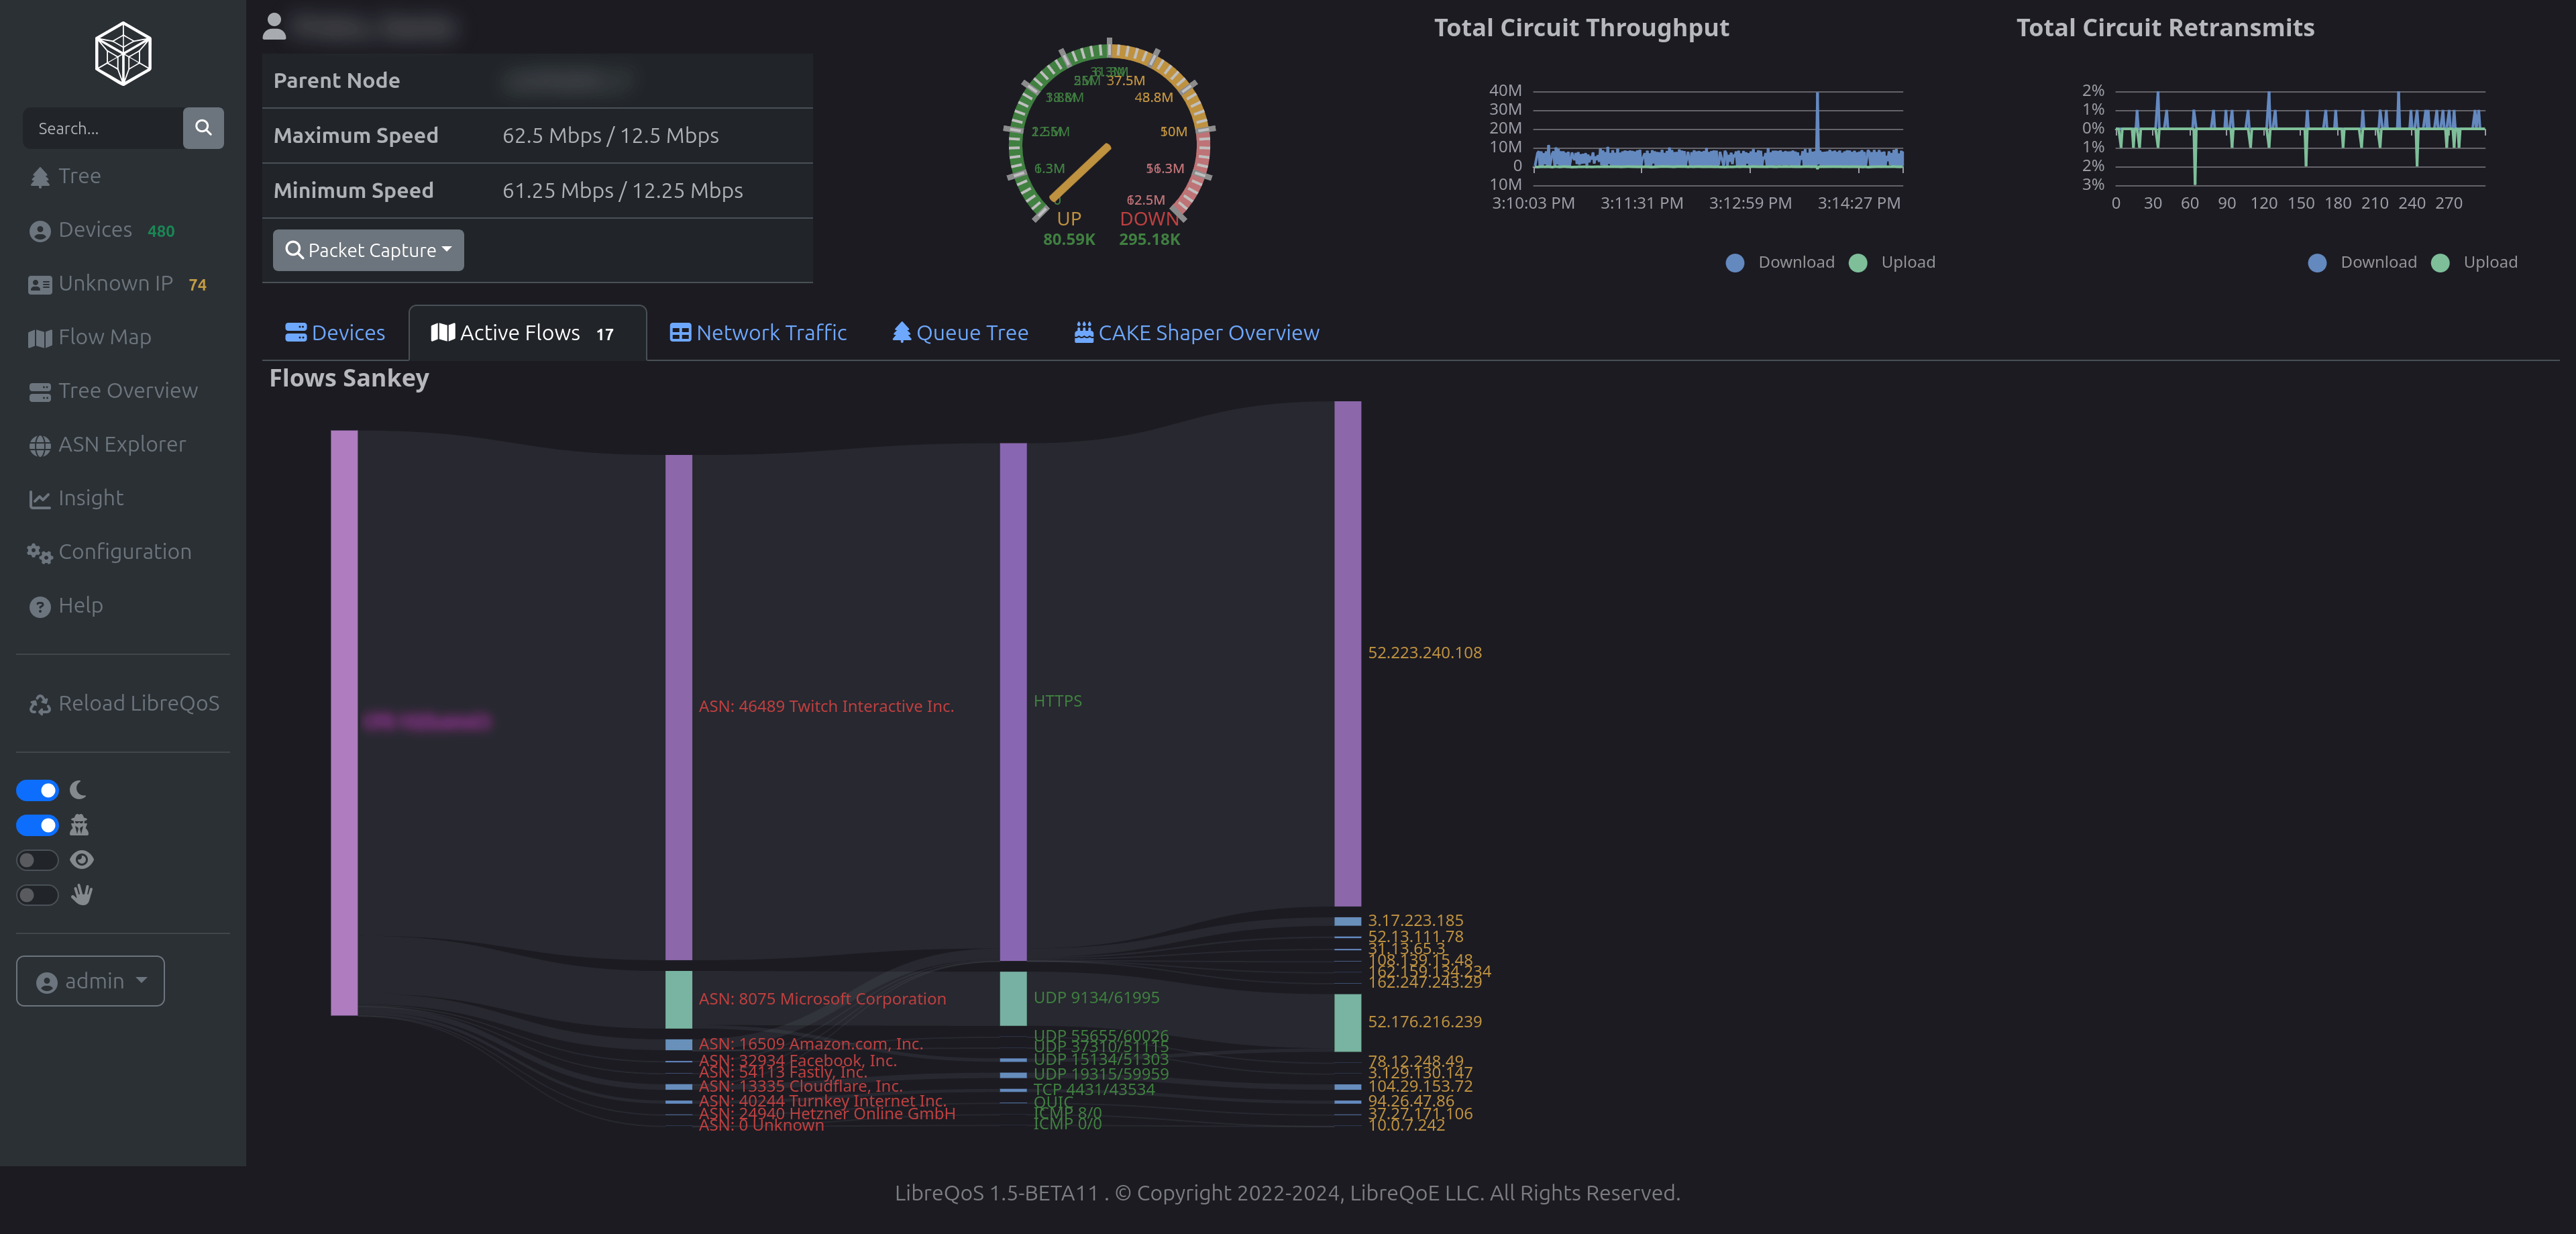Disable the incognito redaction toggle
2576x1234 pixels.
[37, 825]
